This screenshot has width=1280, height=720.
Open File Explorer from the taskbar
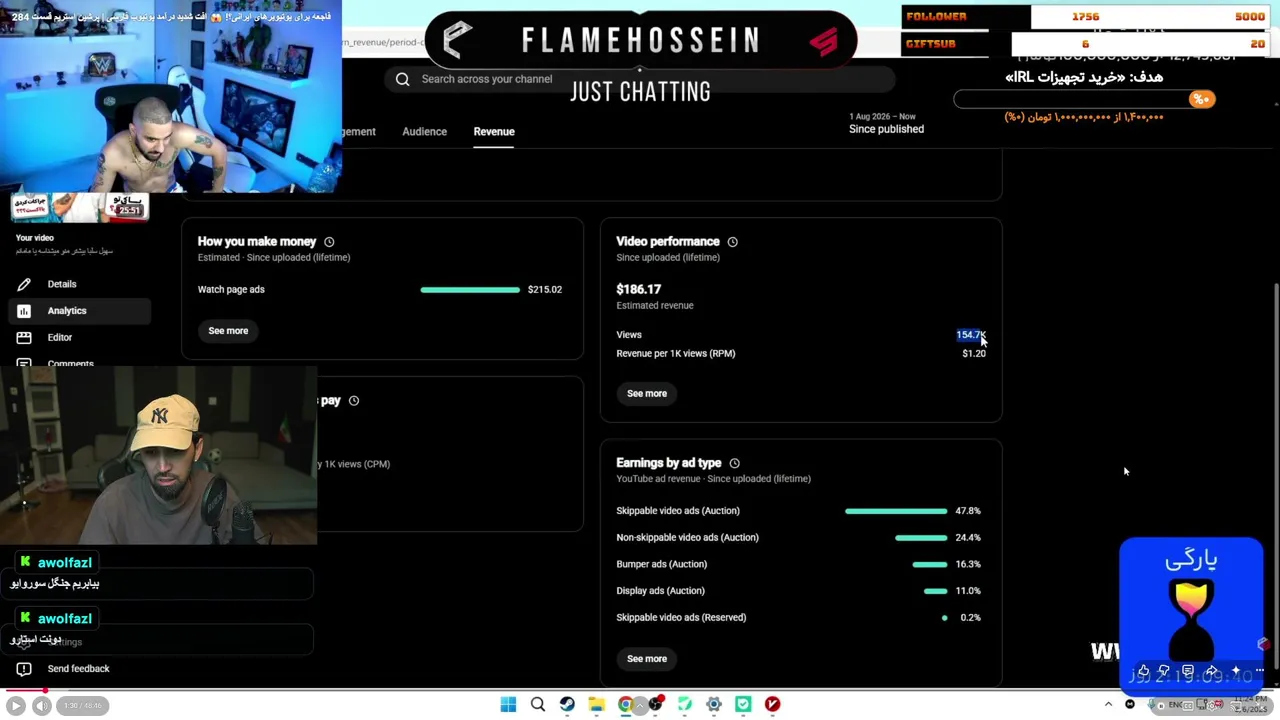point(596,705)
